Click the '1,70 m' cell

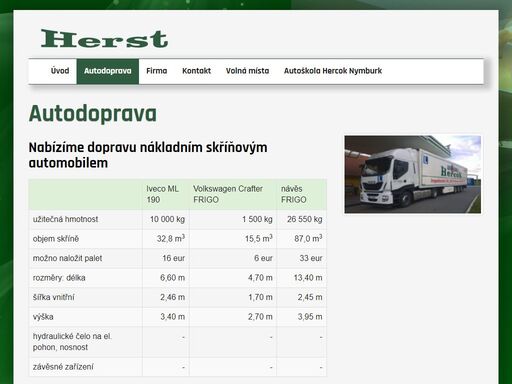[x=233, y=297]
